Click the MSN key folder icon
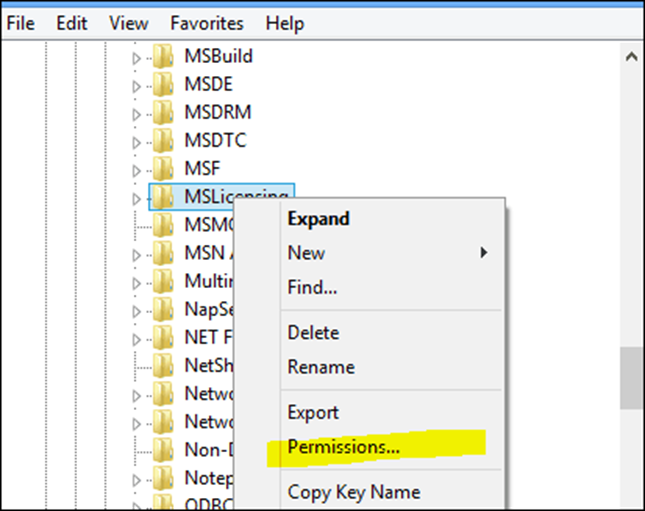The image size is (645, 511). pos(163,253)
